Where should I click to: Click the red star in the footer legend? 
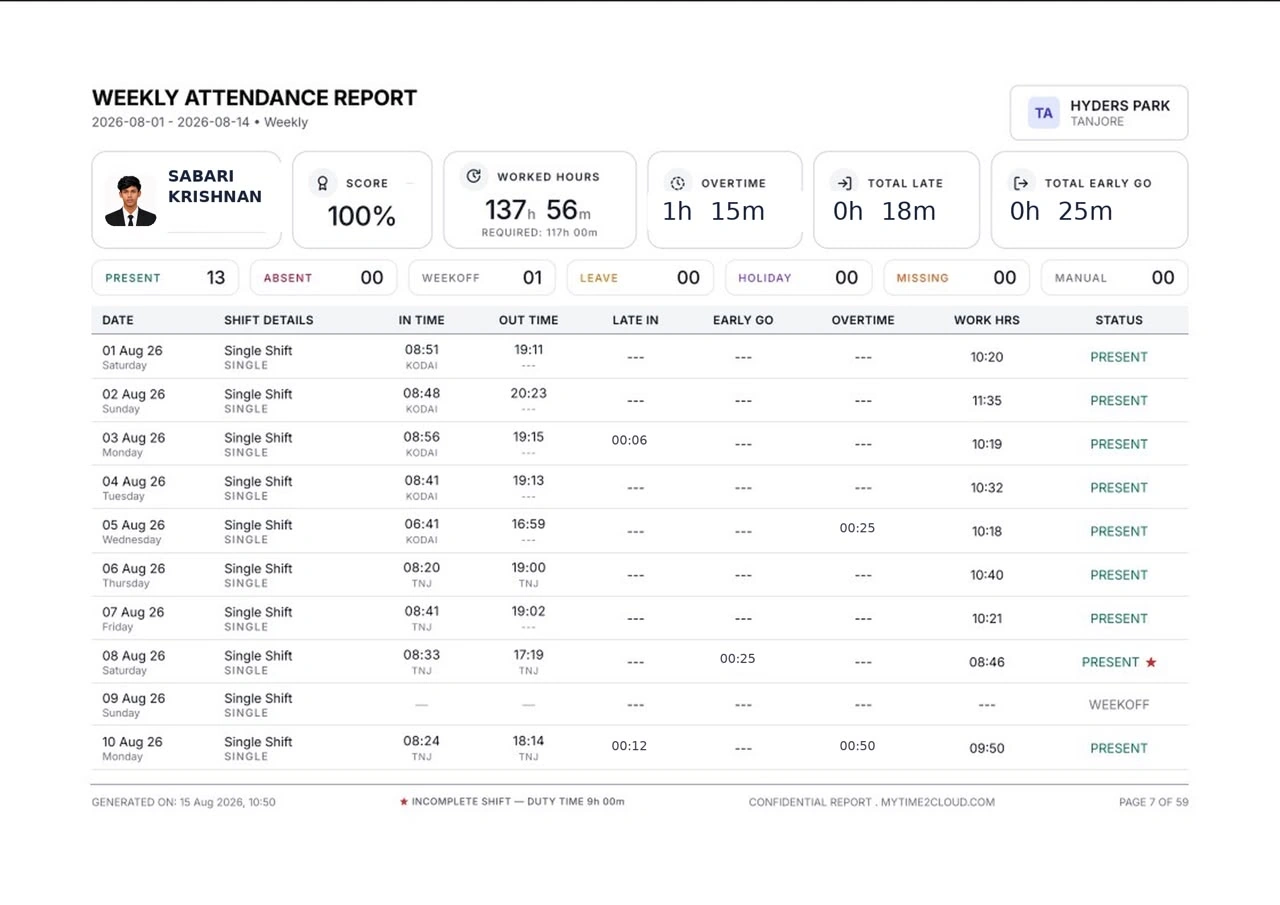404,802
